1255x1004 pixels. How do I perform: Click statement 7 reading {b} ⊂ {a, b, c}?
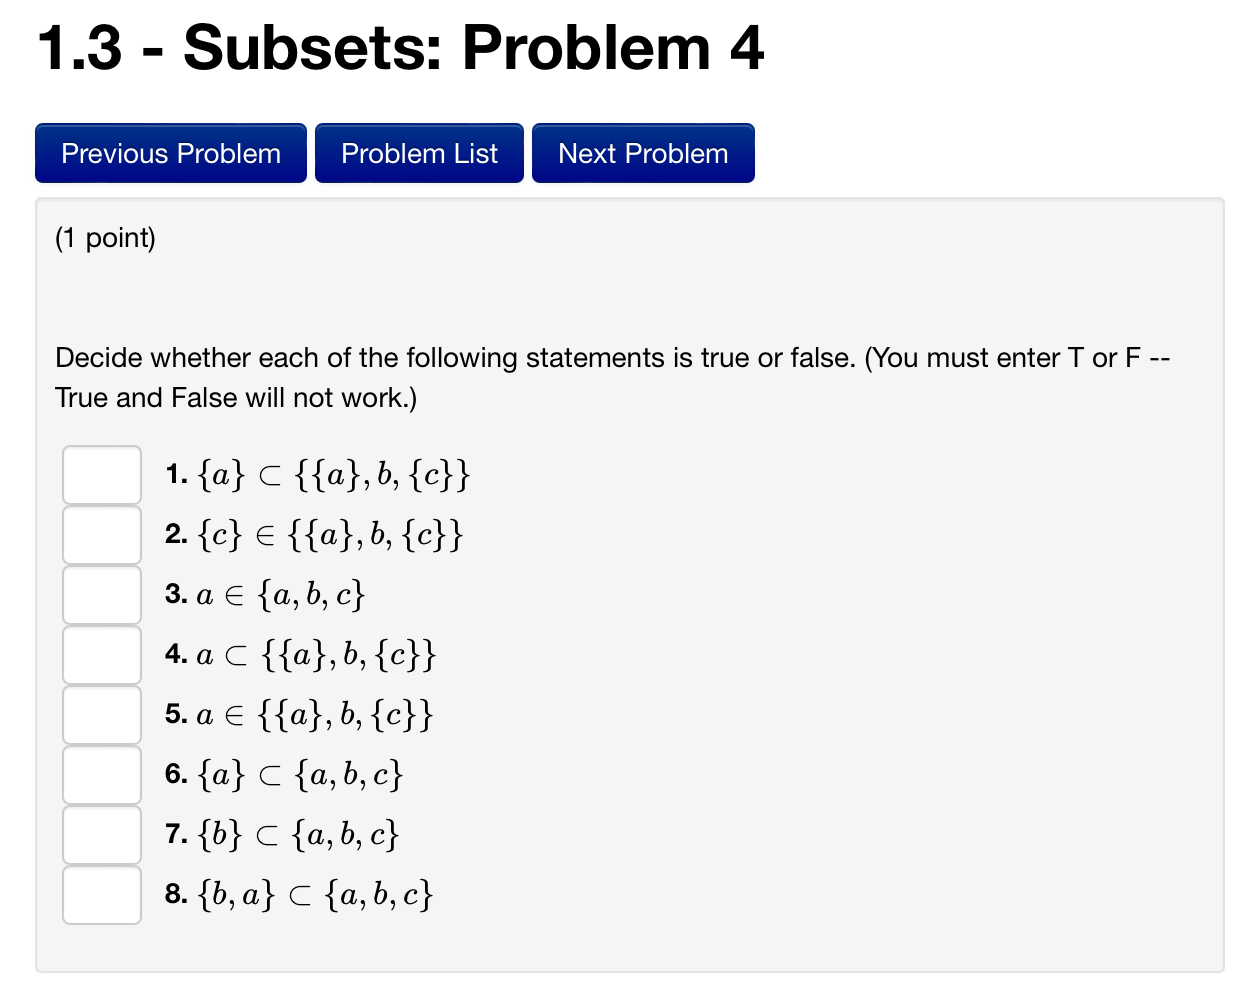(283, 834)
